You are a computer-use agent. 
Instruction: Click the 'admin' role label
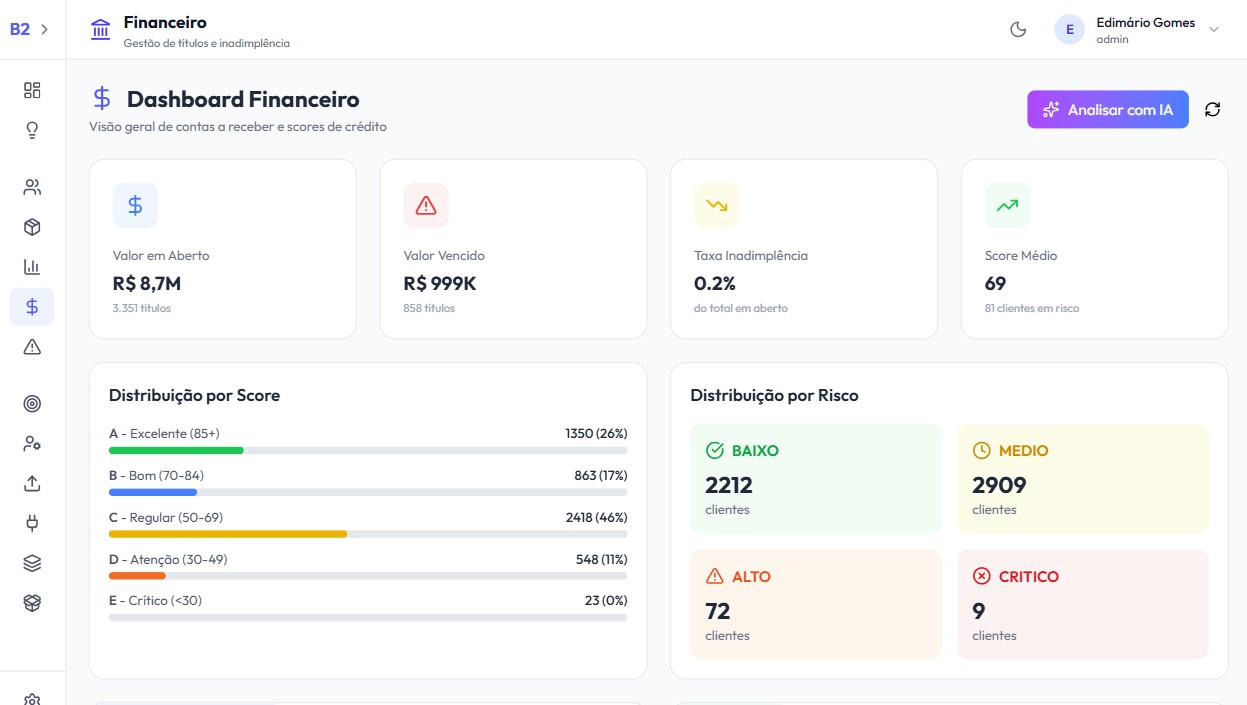[1112, 40]
